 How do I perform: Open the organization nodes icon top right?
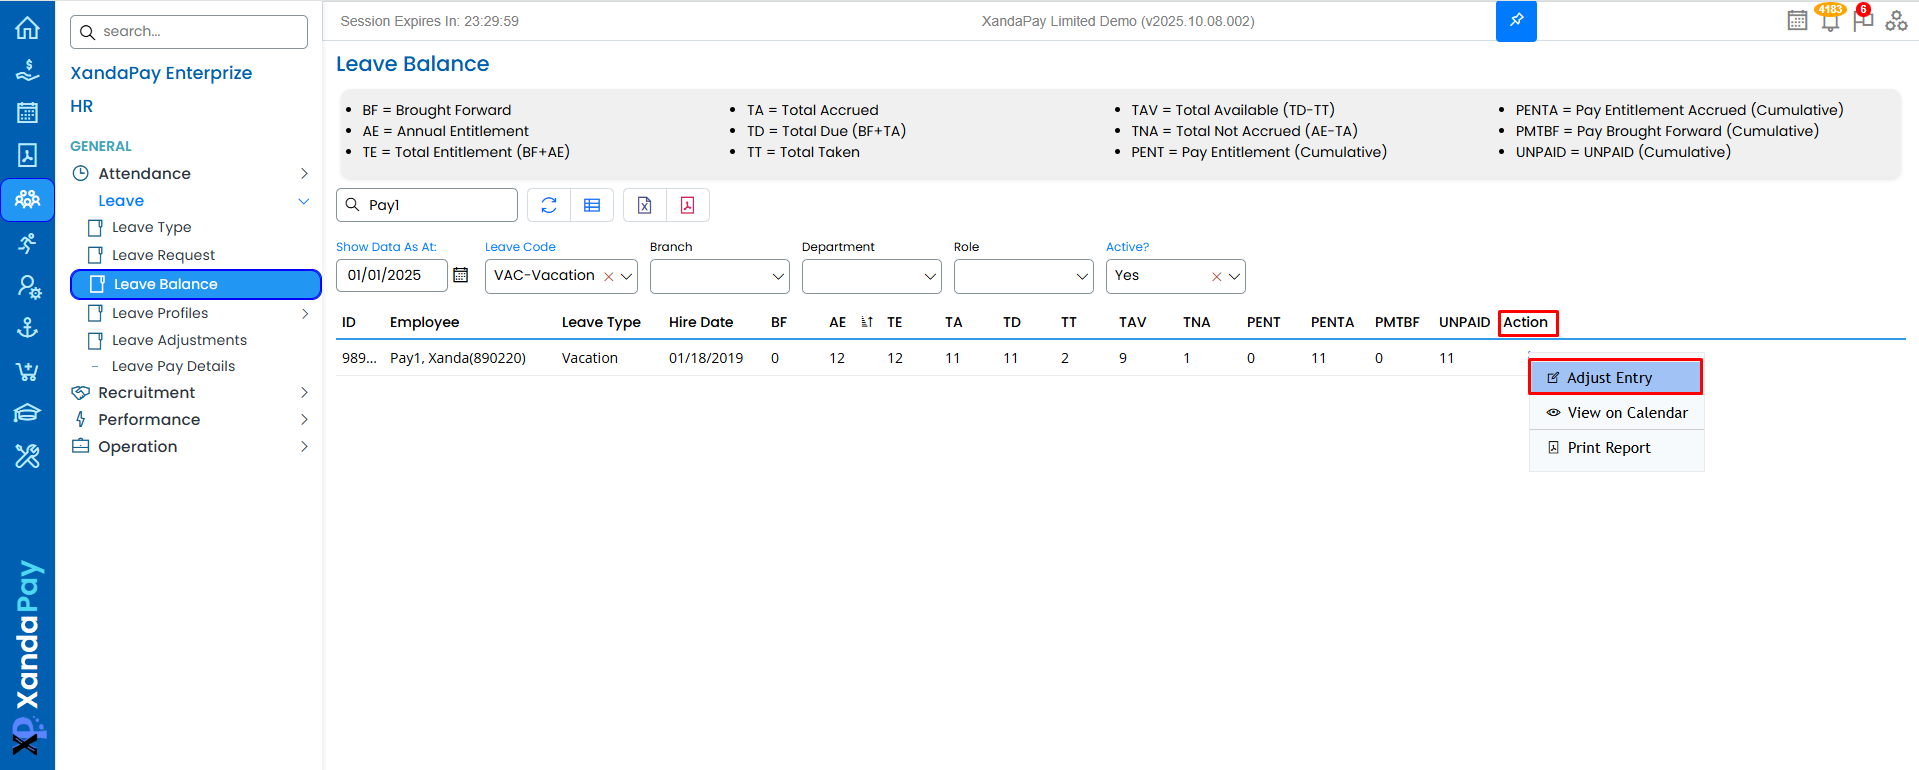tap(1896, 20)
